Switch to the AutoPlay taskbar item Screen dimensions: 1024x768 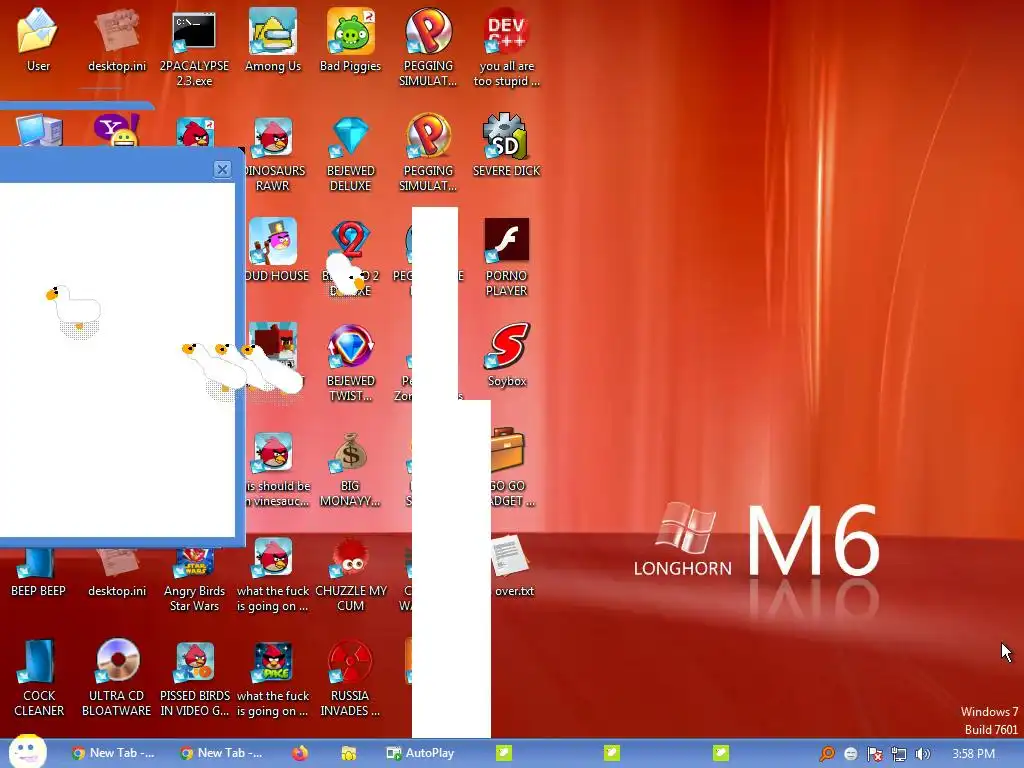pyautogui.click(x=421, y=753)
